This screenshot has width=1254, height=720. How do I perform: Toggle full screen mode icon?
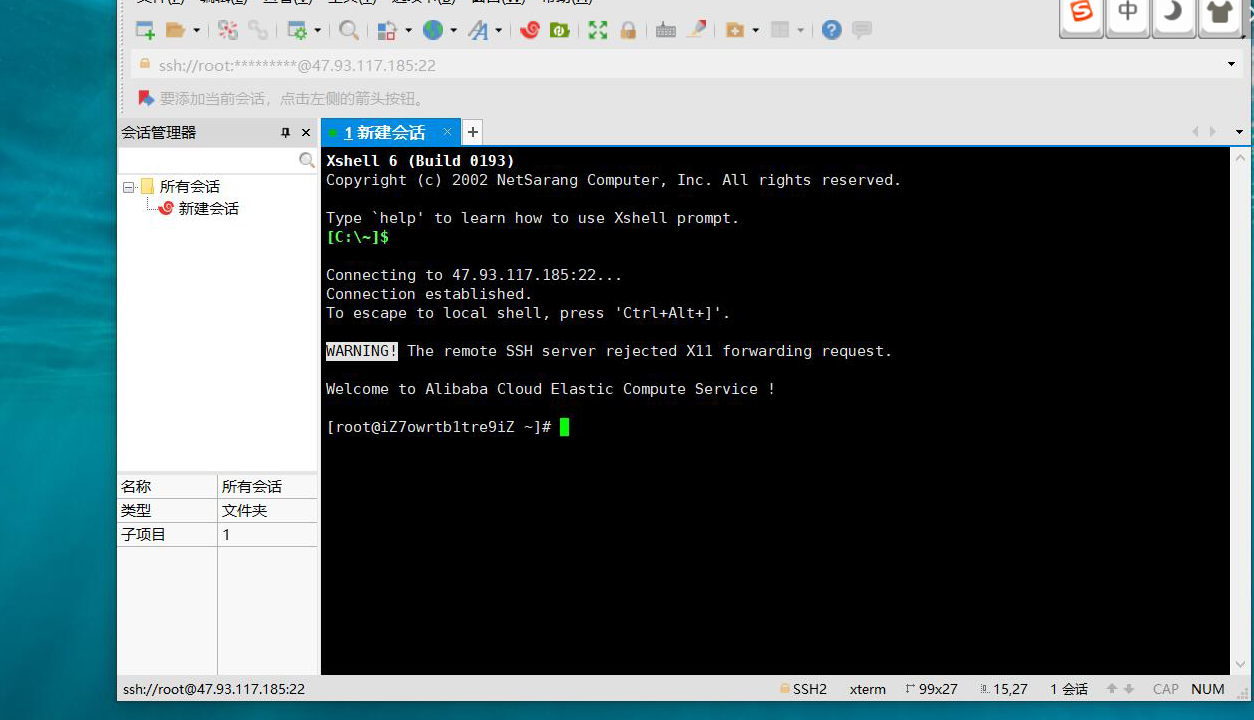598,30
